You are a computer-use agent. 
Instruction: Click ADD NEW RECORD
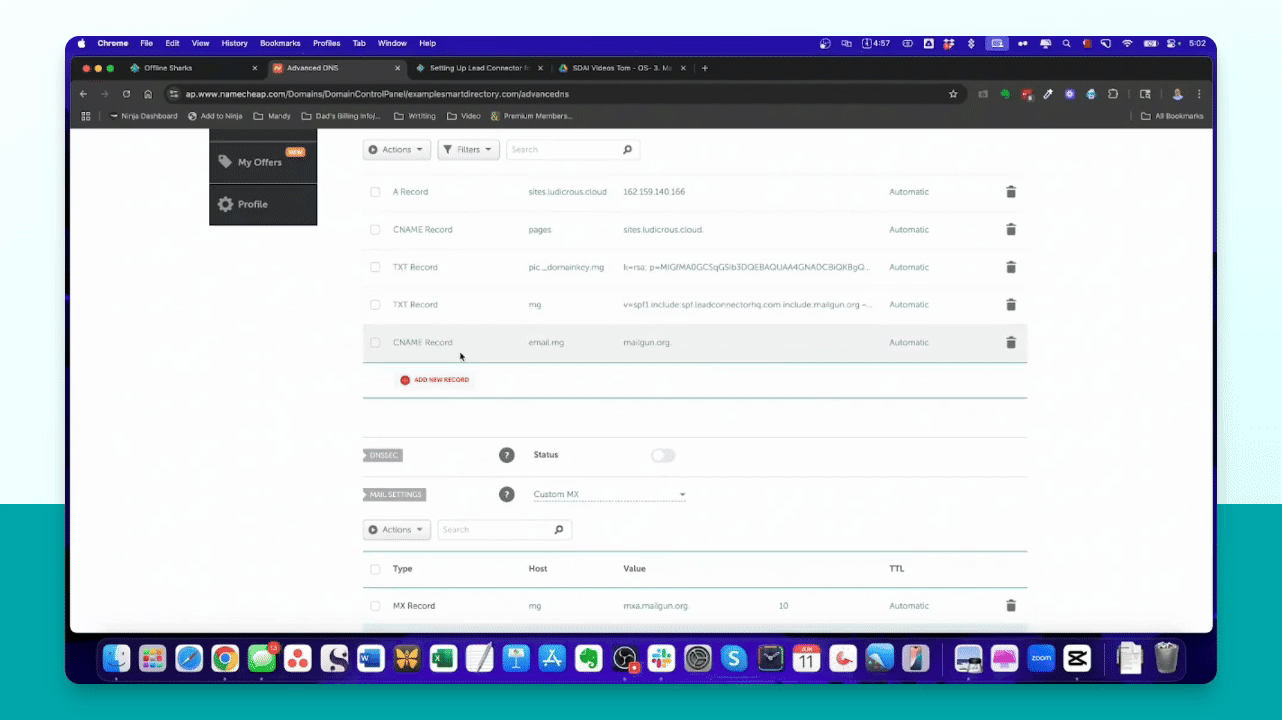pyautogui.click(x=441, y=380)
